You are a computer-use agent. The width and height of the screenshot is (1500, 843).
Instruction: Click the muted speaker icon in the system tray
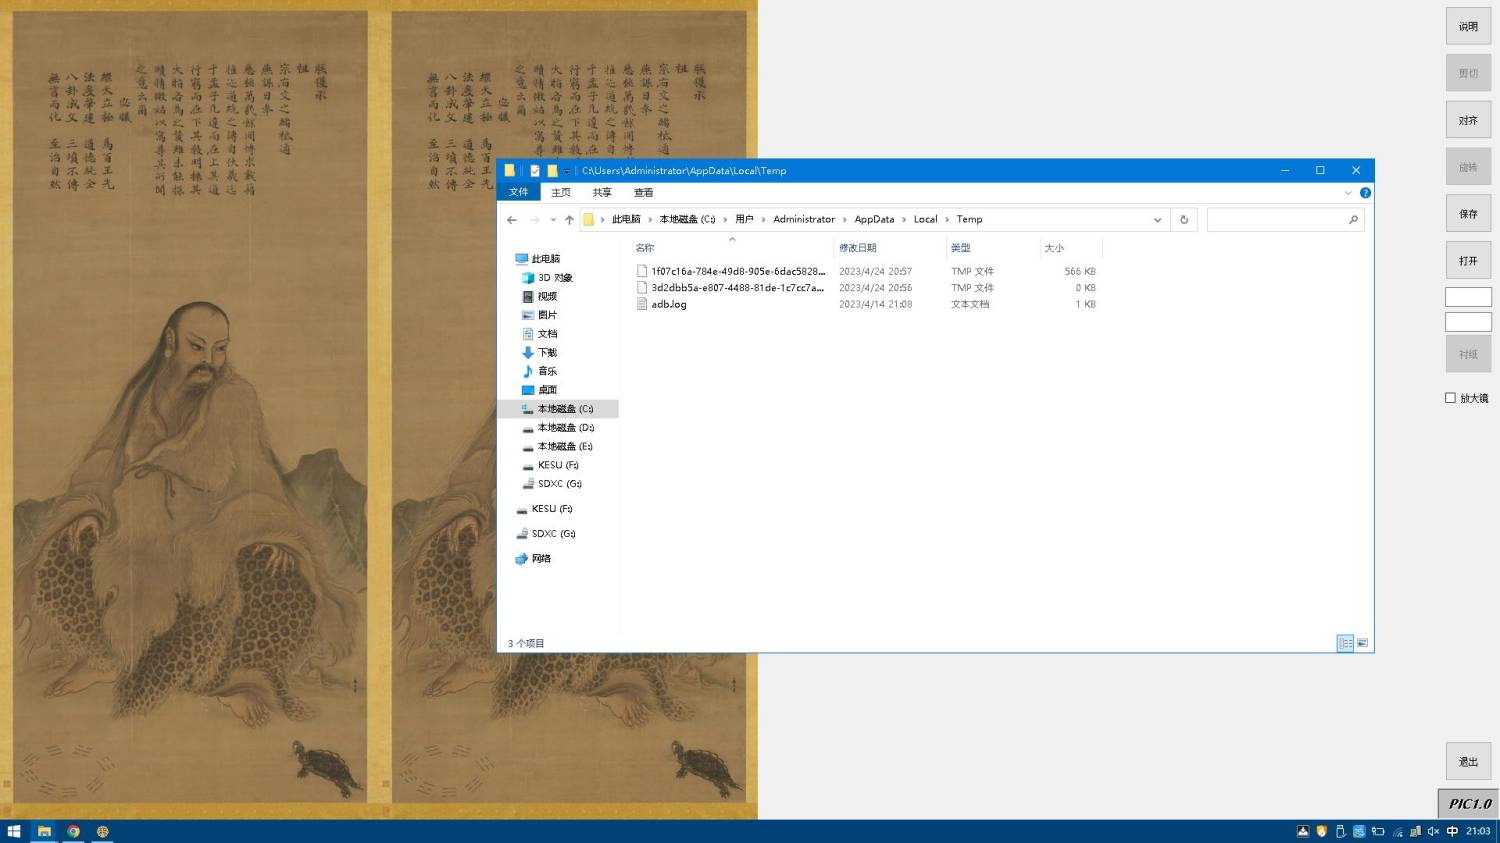(1433, 831)
